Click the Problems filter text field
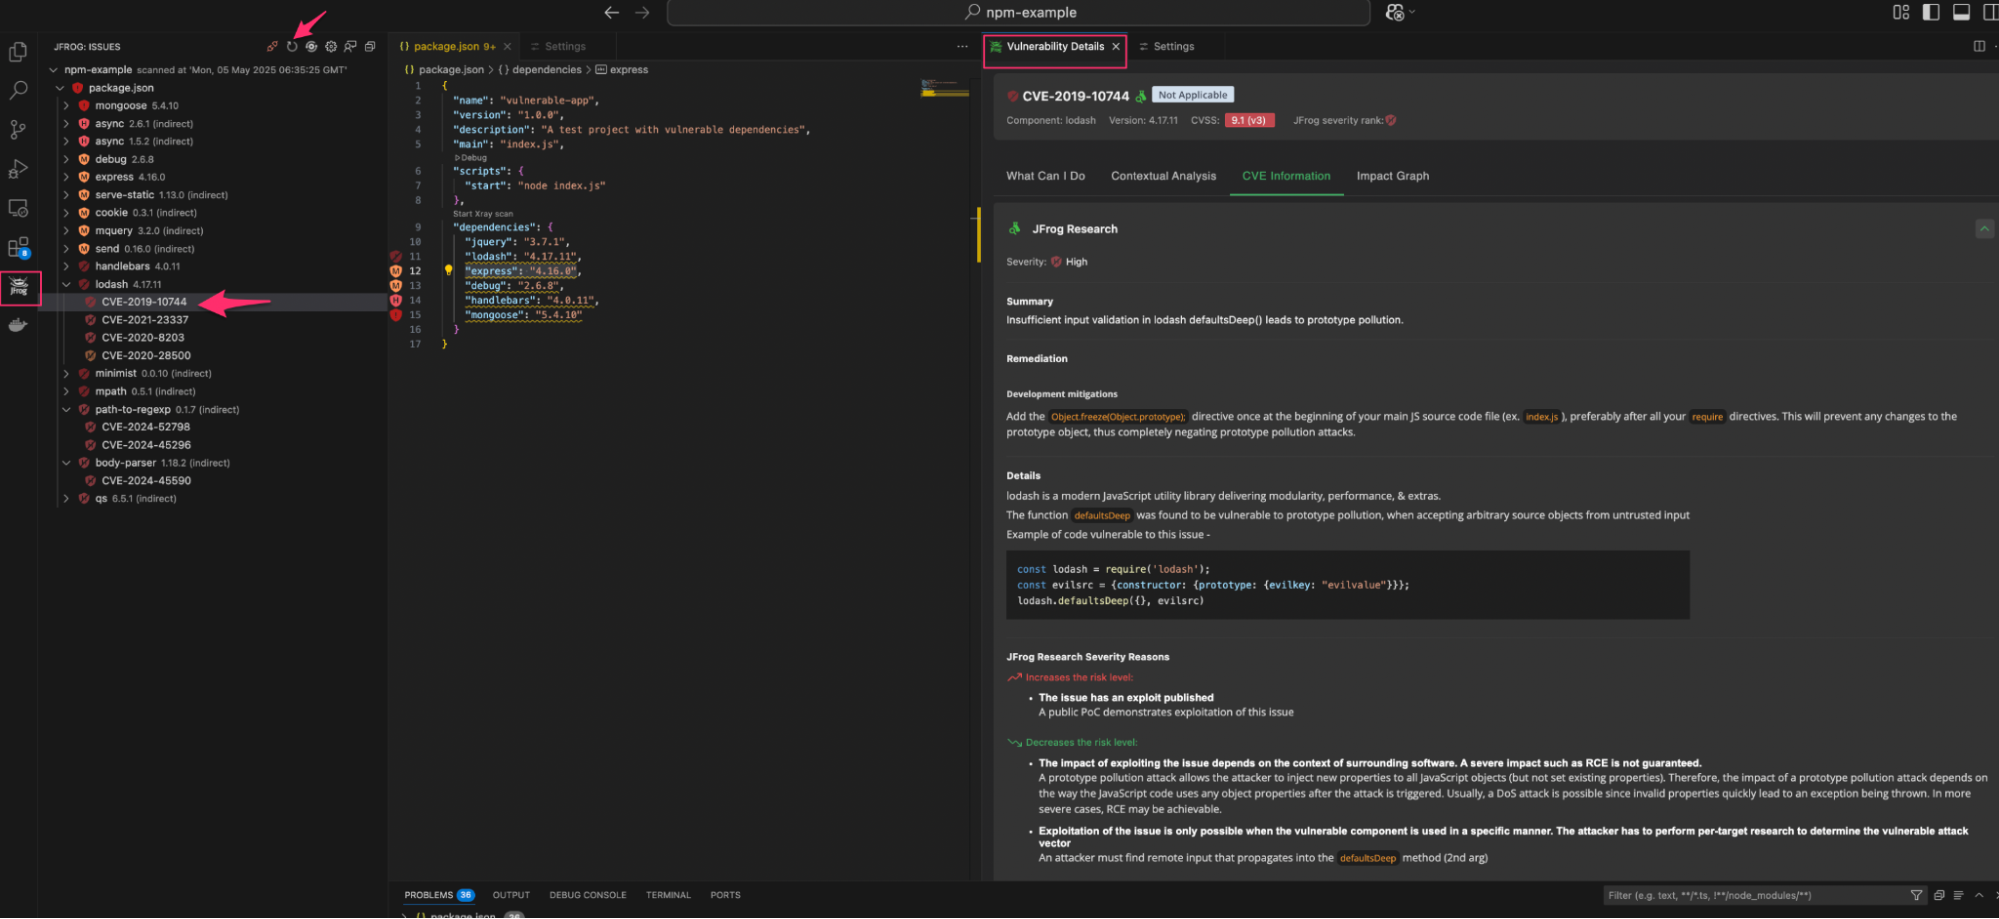The width and height of the screenshot is (1999, 919). click(1750, 895)
